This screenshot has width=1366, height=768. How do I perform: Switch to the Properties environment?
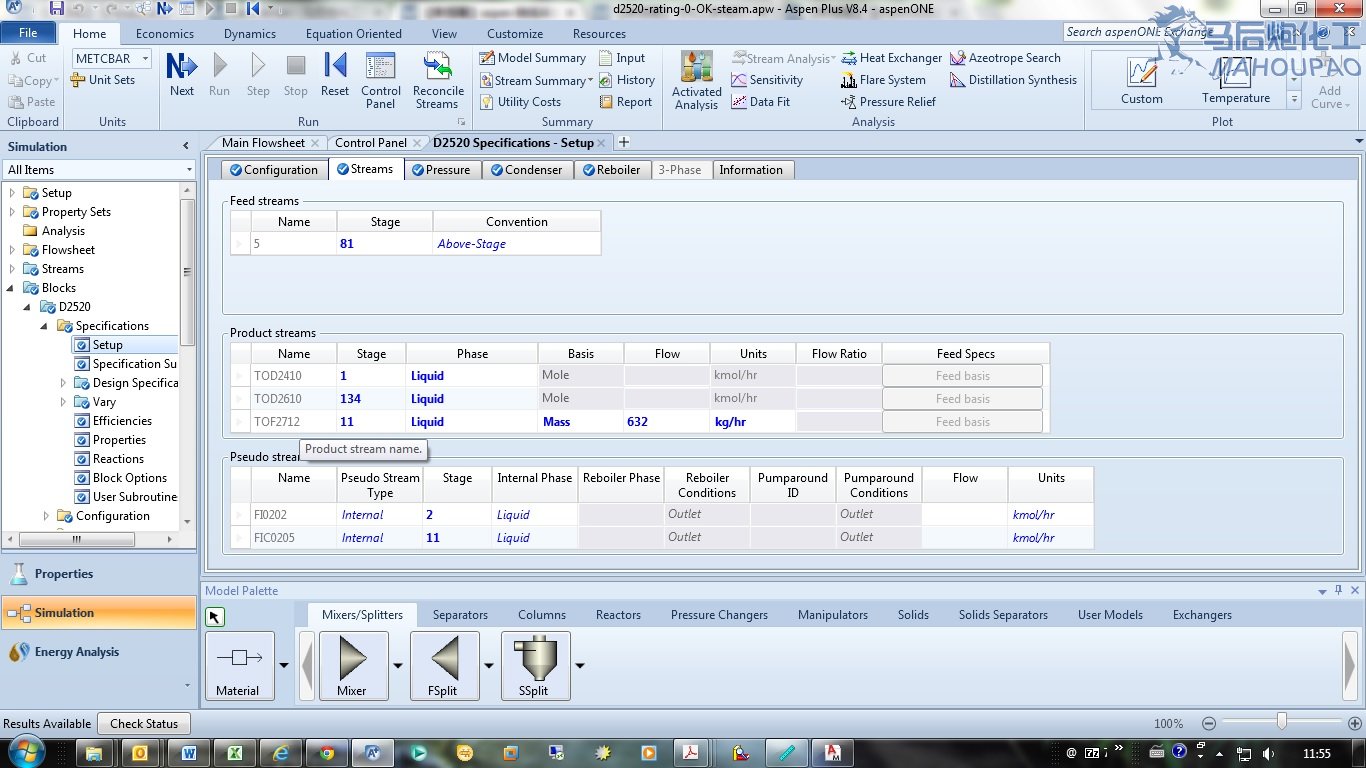click(99, 574)
